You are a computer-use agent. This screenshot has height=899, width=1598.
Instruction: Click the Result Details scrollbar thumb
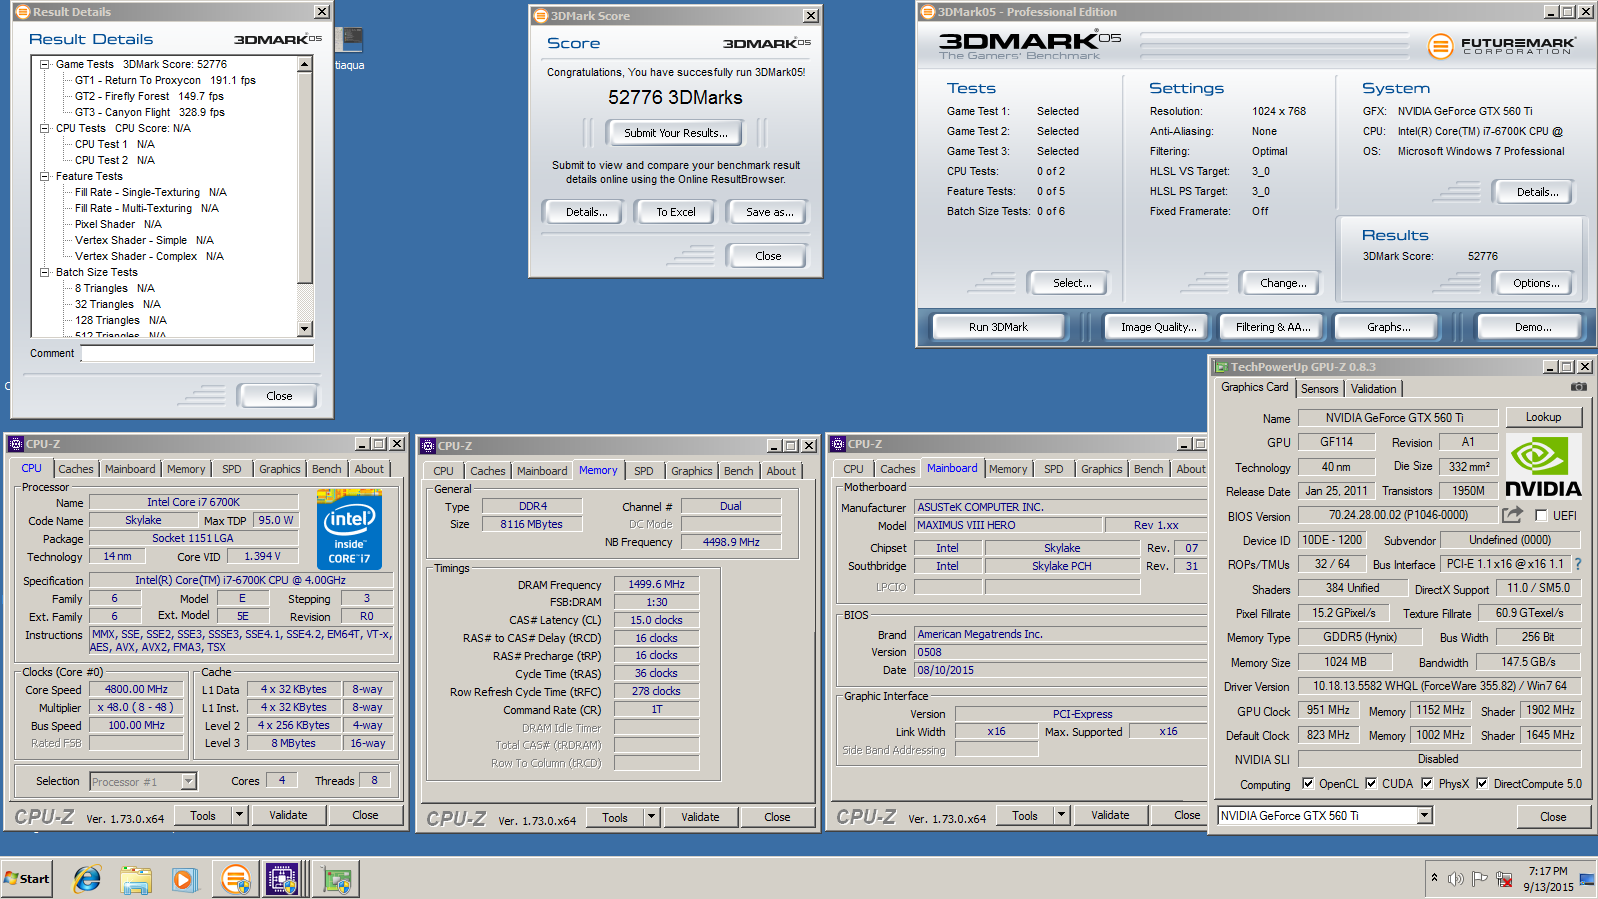pos(305,178)
